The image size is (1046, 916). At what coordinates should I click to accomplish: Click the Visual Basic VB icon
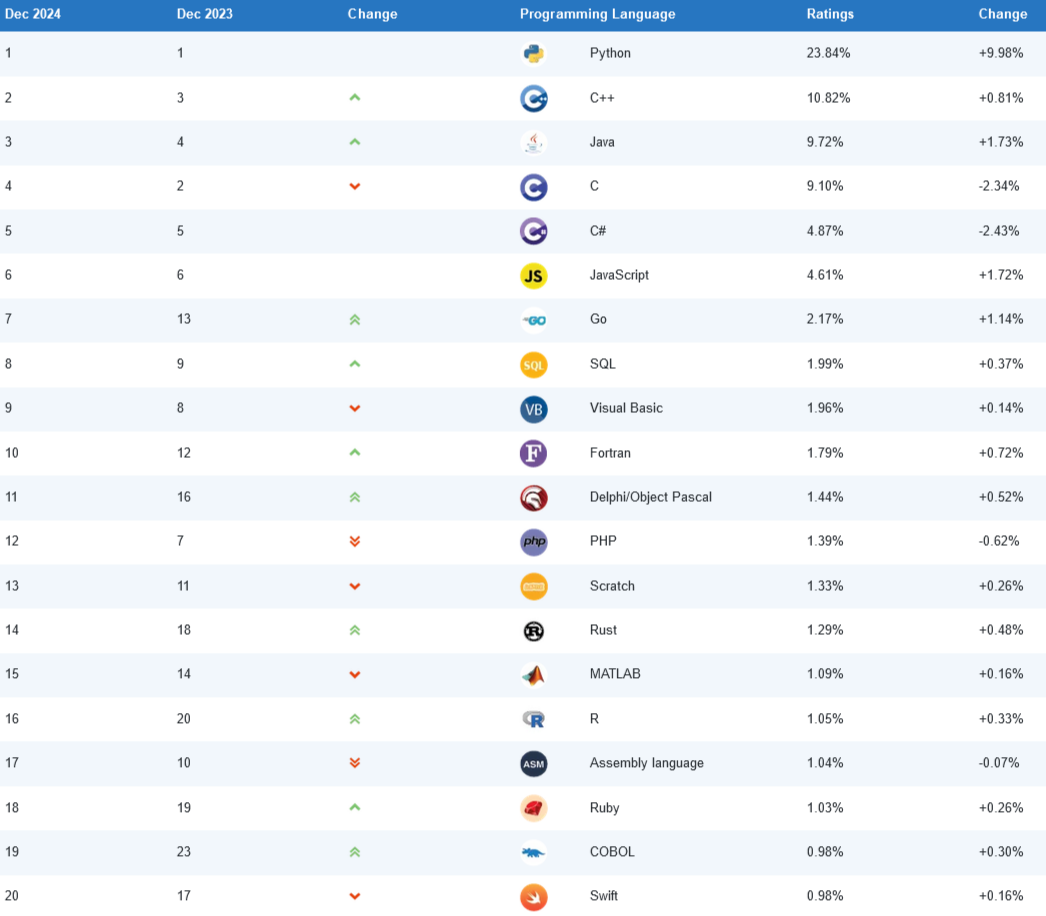pyautogui.click(x=534, y=409)
